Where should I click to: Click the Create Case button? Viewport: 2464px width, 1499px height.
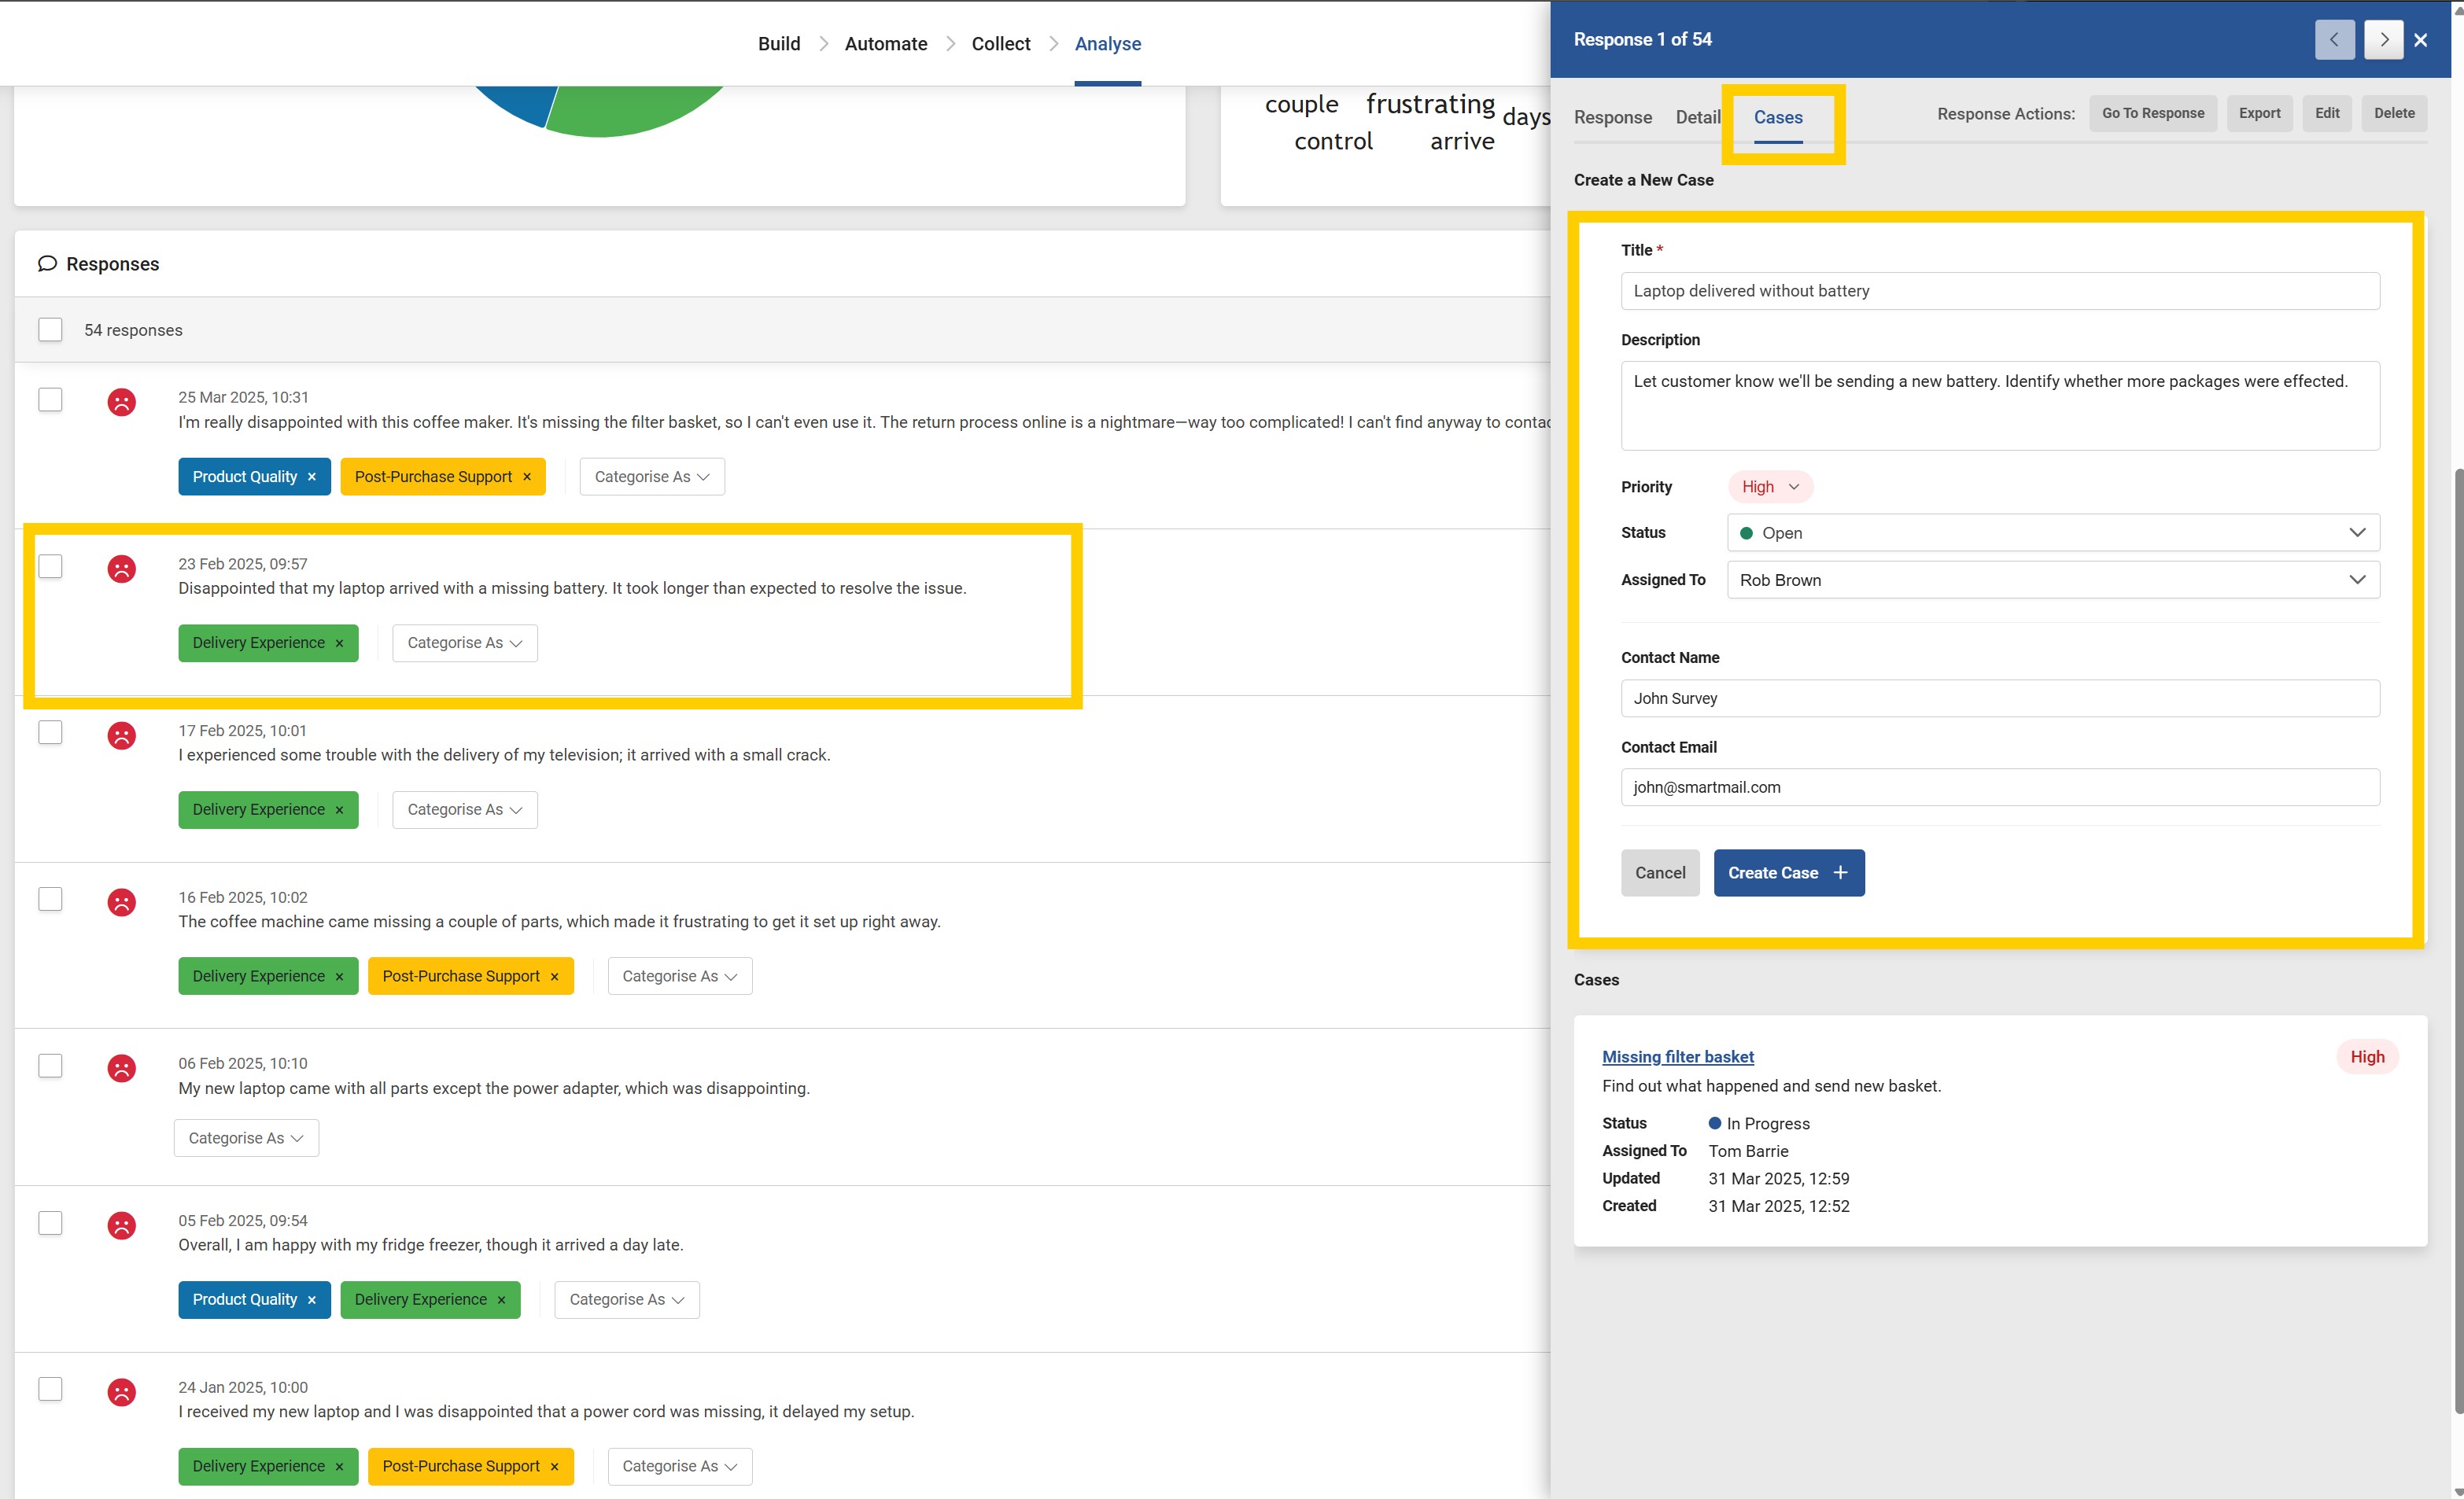[x=1788, y=873]
